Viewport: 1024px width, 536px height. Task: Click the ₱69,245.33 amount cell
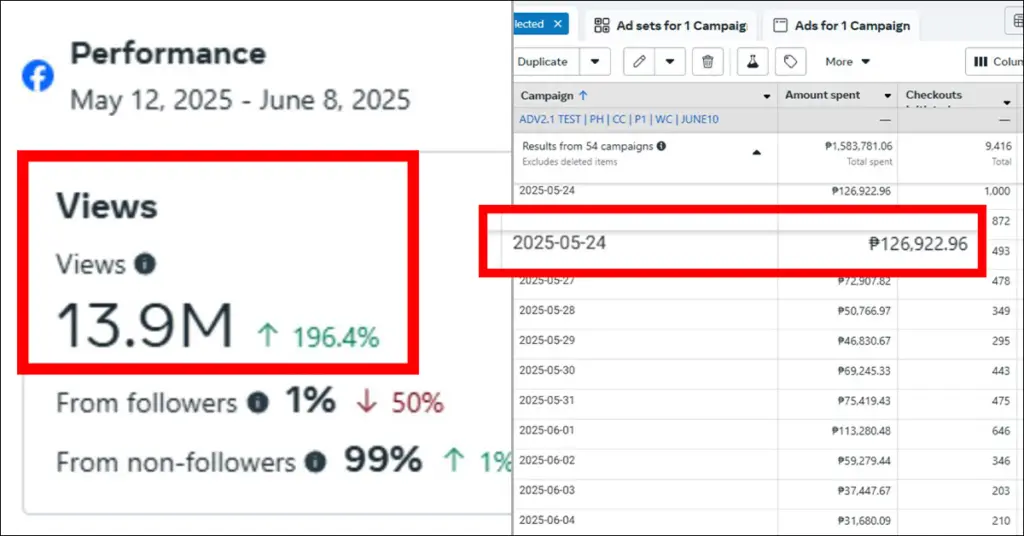point(864,371)
